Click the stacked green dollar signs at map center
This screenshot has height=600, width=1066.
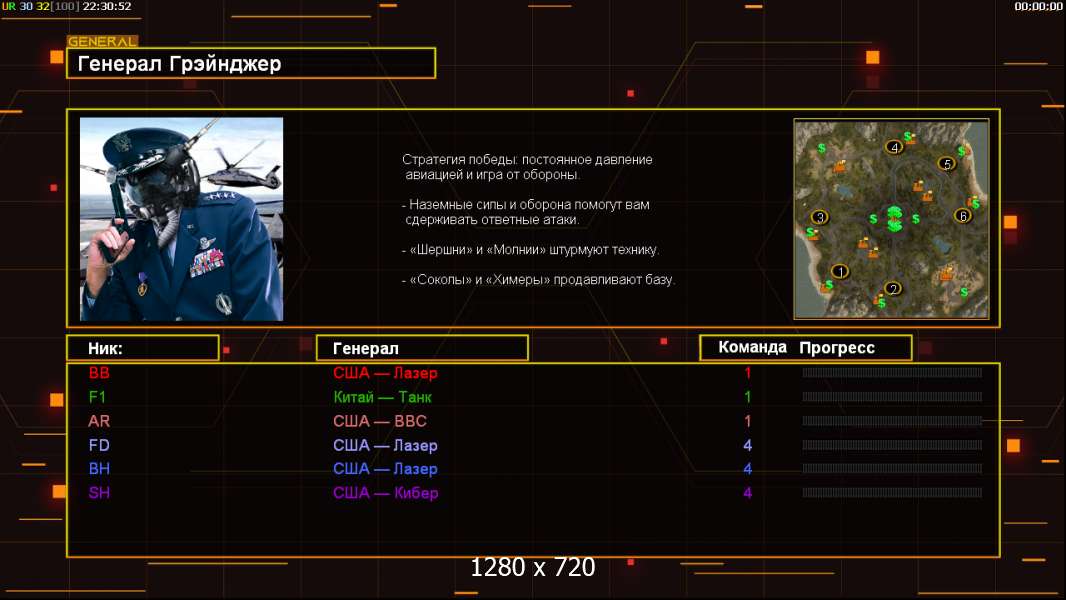click(x=895, y=219)
